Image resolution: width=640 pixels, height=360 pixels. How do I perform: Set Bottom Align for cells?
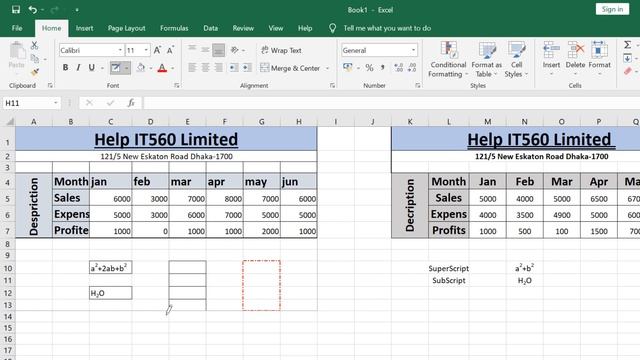(x=219, y=50)
